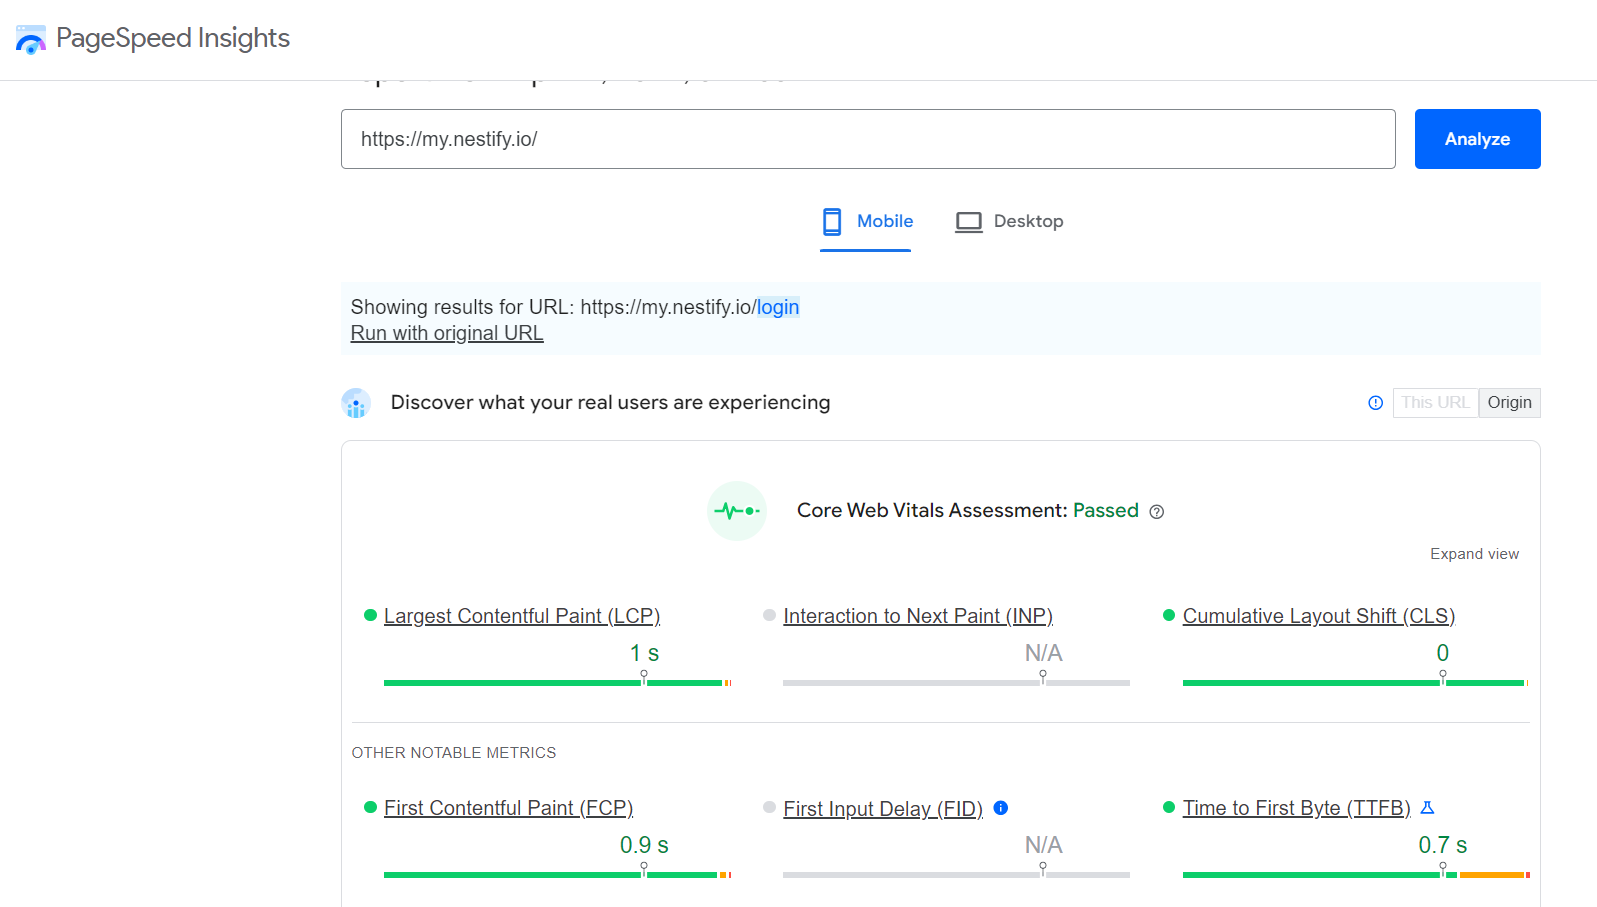
Task: Click the green status dot beside CLS
Action: click(1169, 615)
